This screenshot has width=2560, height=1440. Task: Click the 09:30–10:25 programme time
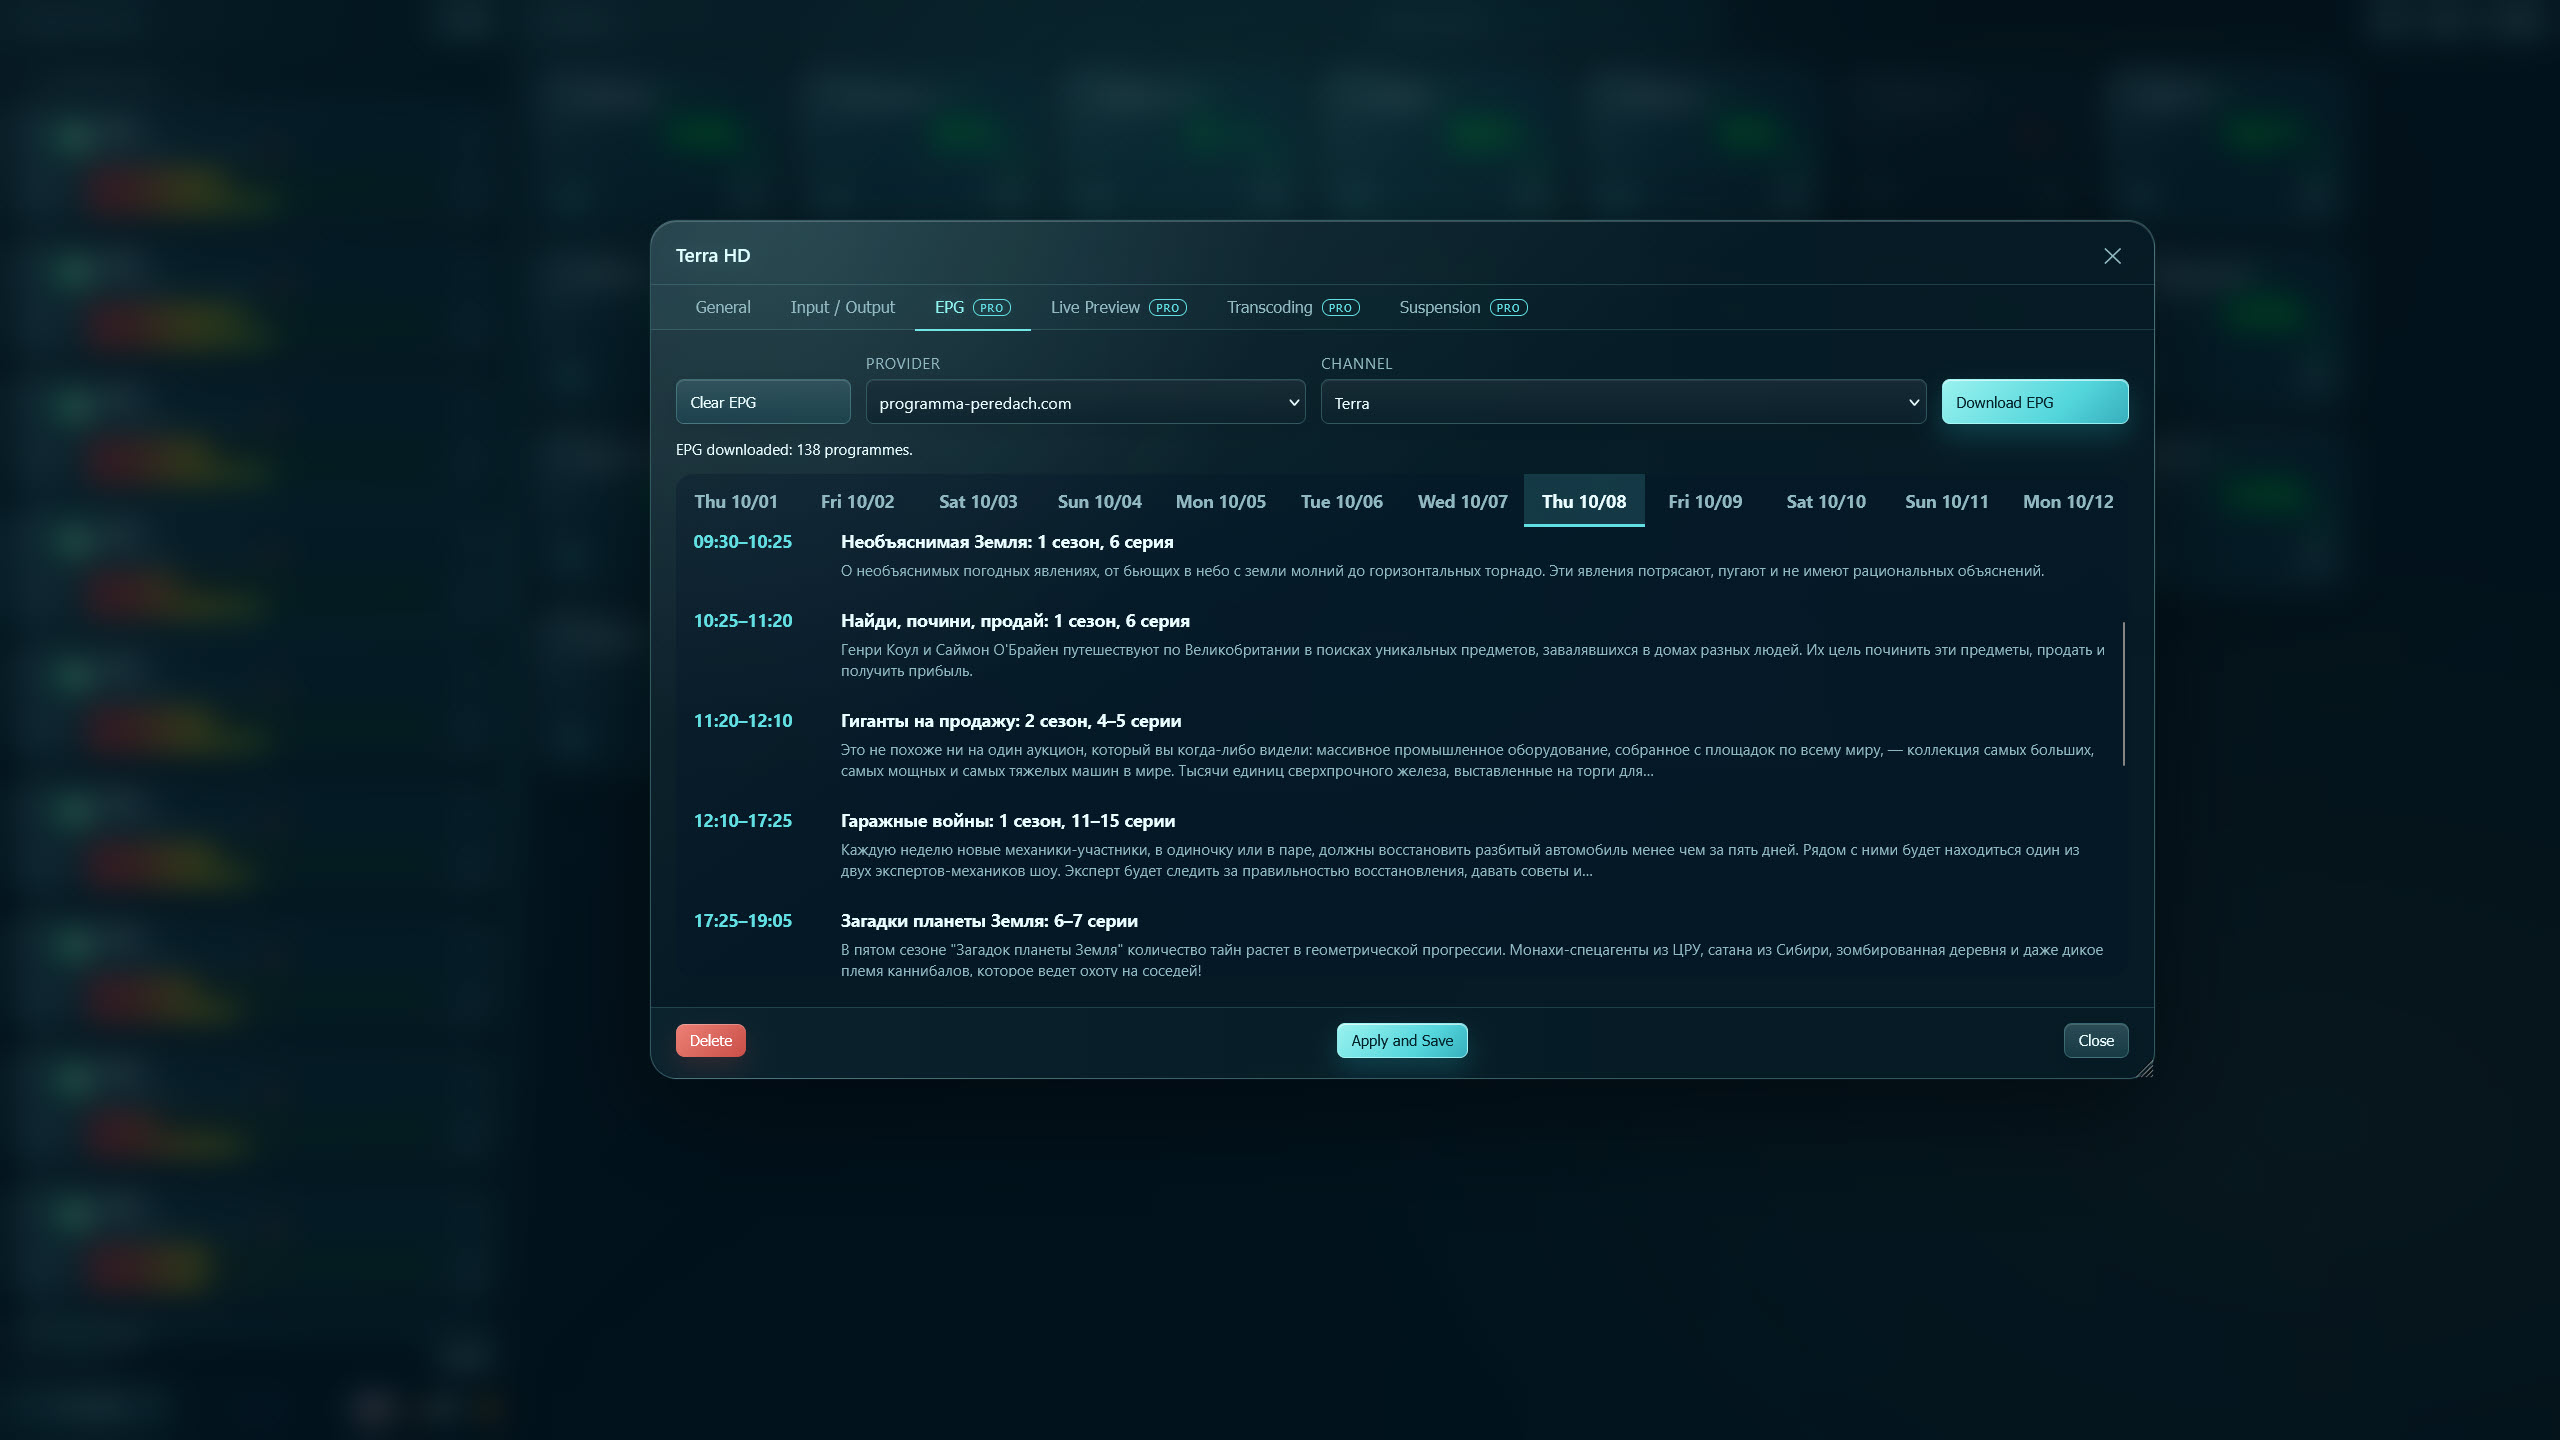(x=742, y=541)
